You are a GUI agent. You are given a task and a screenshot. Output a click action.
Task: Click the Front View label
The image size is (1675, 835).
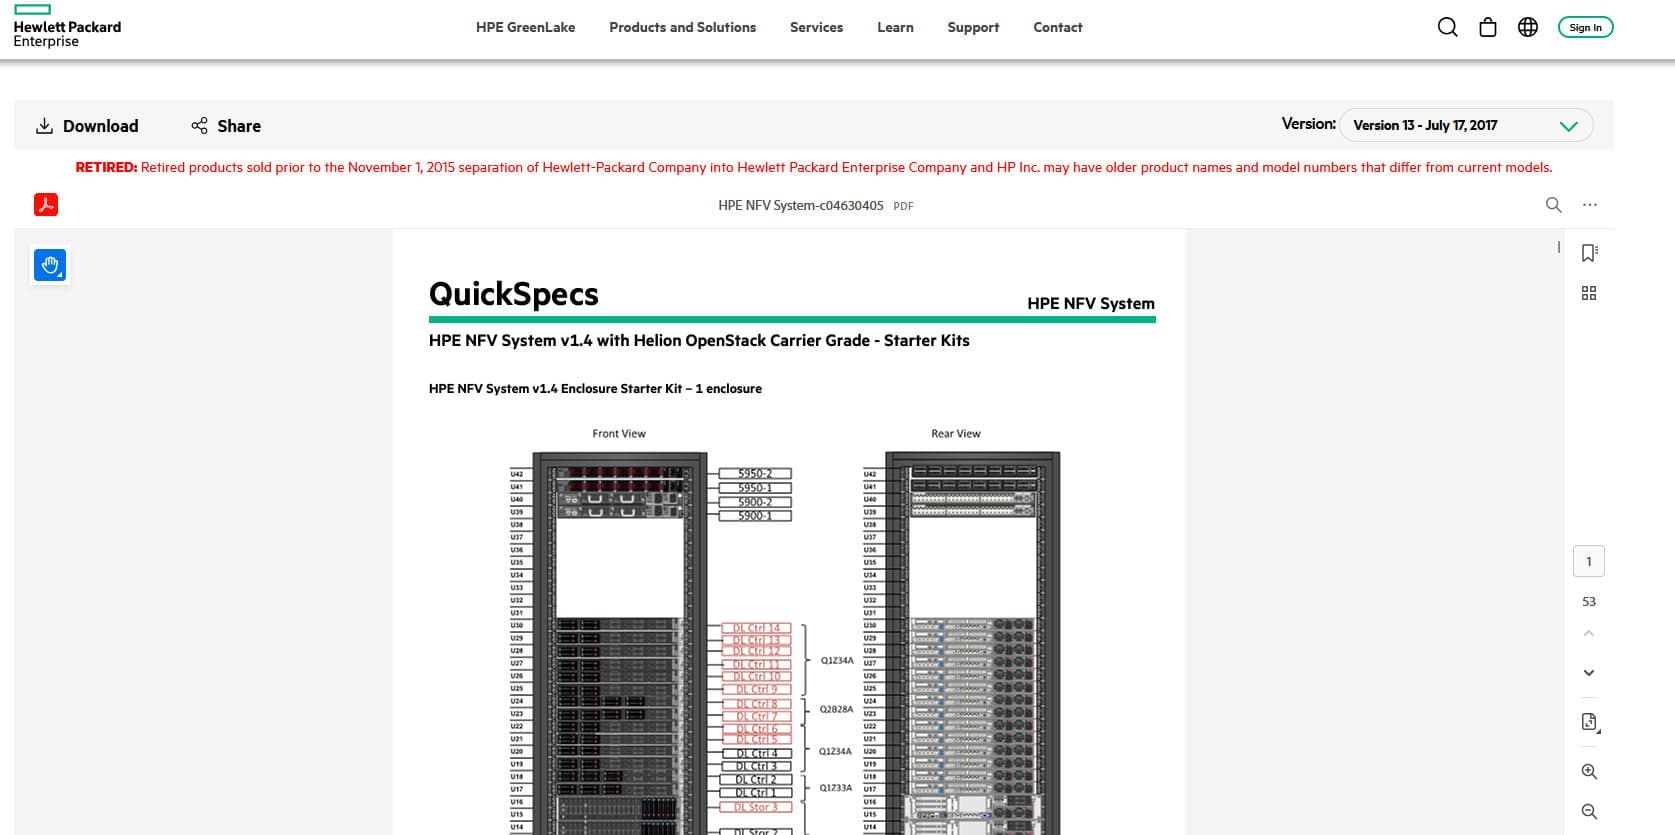[x=619, y=434]
